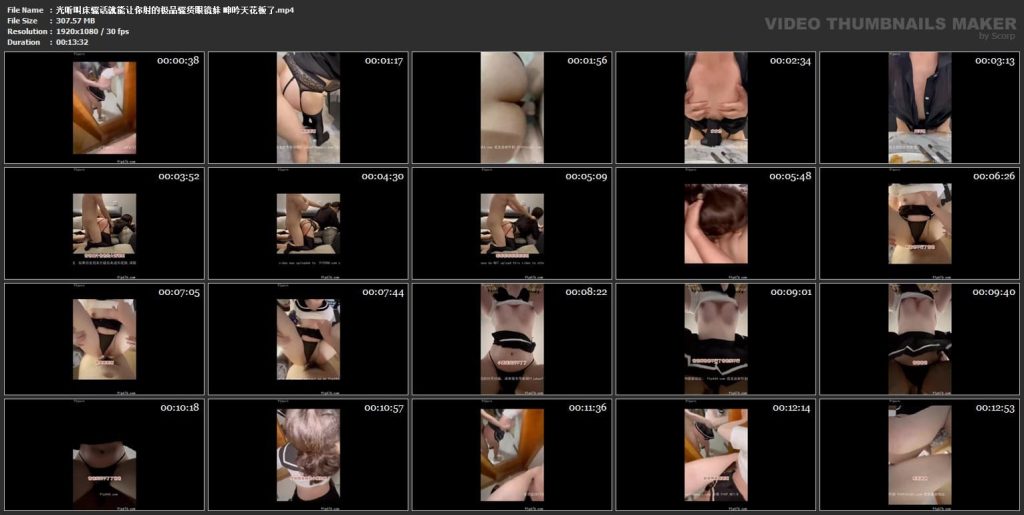
Task: Click the 00:07:44 thumbnail
Action: coord(308,339)
